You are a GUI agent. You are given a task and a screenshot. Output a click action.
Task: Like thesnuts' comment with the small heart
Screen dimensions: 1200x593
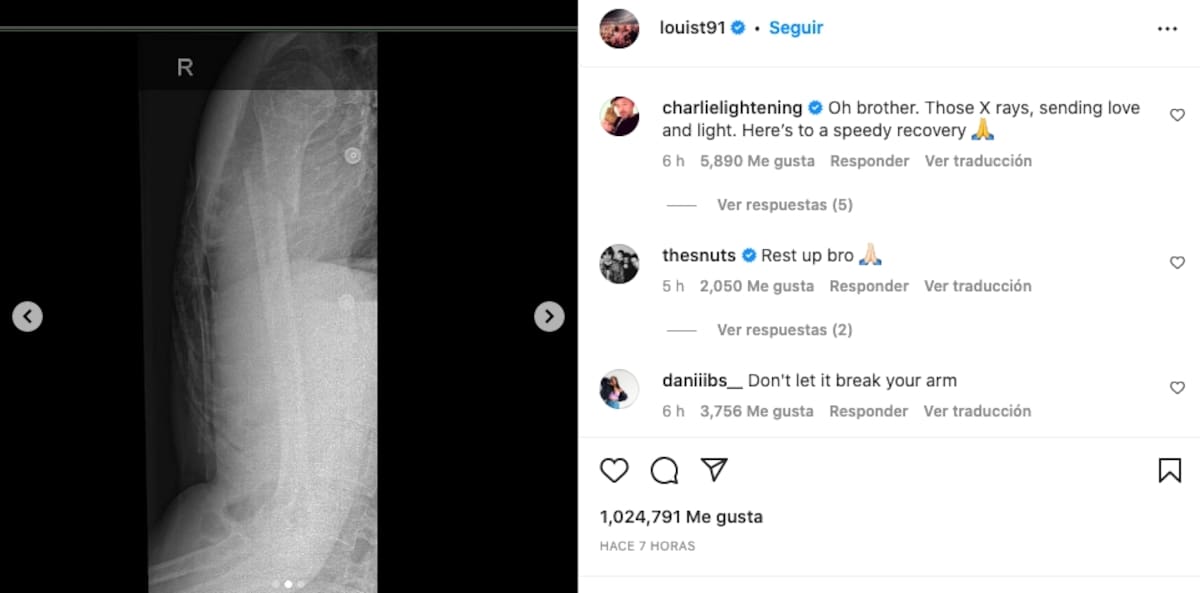pos(1177,262)
